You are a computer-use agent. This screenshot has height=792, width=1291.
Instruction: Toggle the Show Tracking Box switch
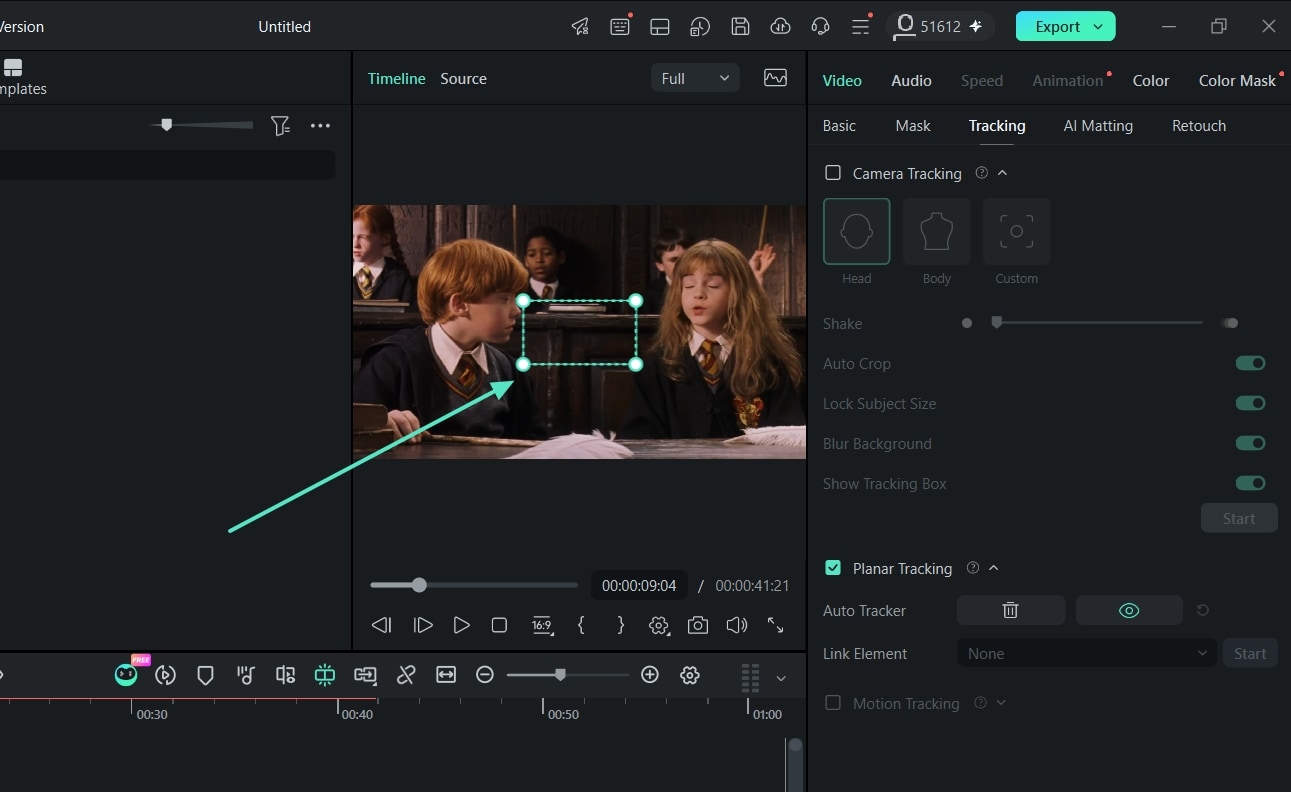pos(1251,483)
